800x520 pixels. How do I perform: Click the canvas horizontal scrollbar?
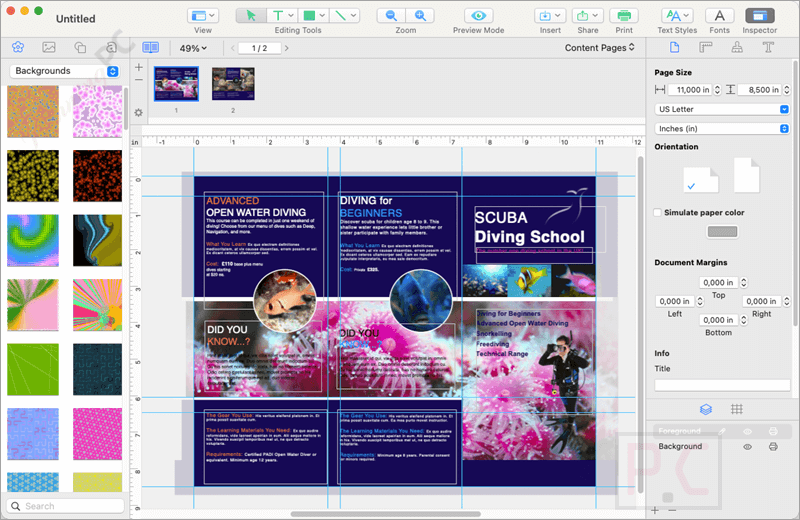(385, 514)
